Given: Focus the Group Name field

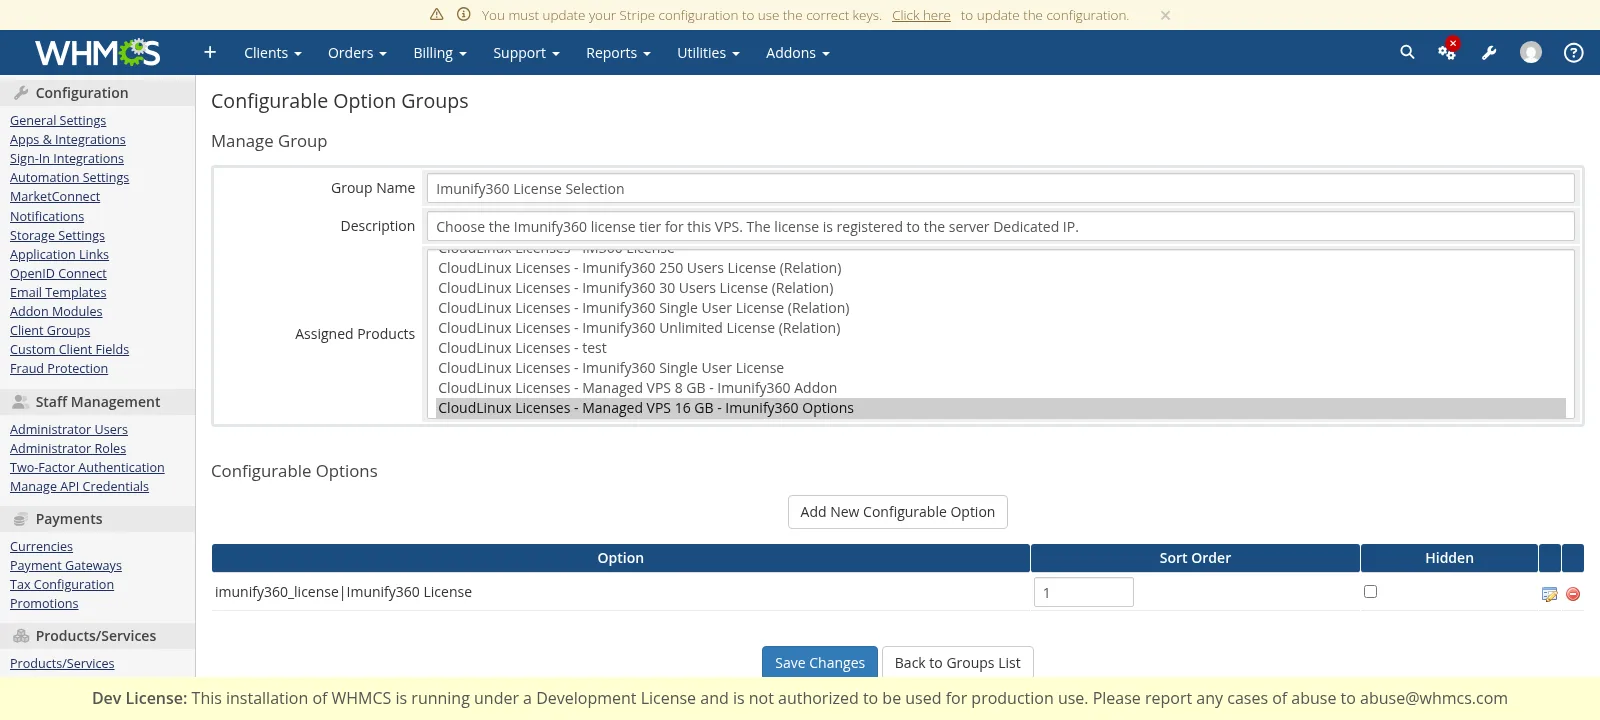Looking at the screenshot, I should tap(1000, 188).
